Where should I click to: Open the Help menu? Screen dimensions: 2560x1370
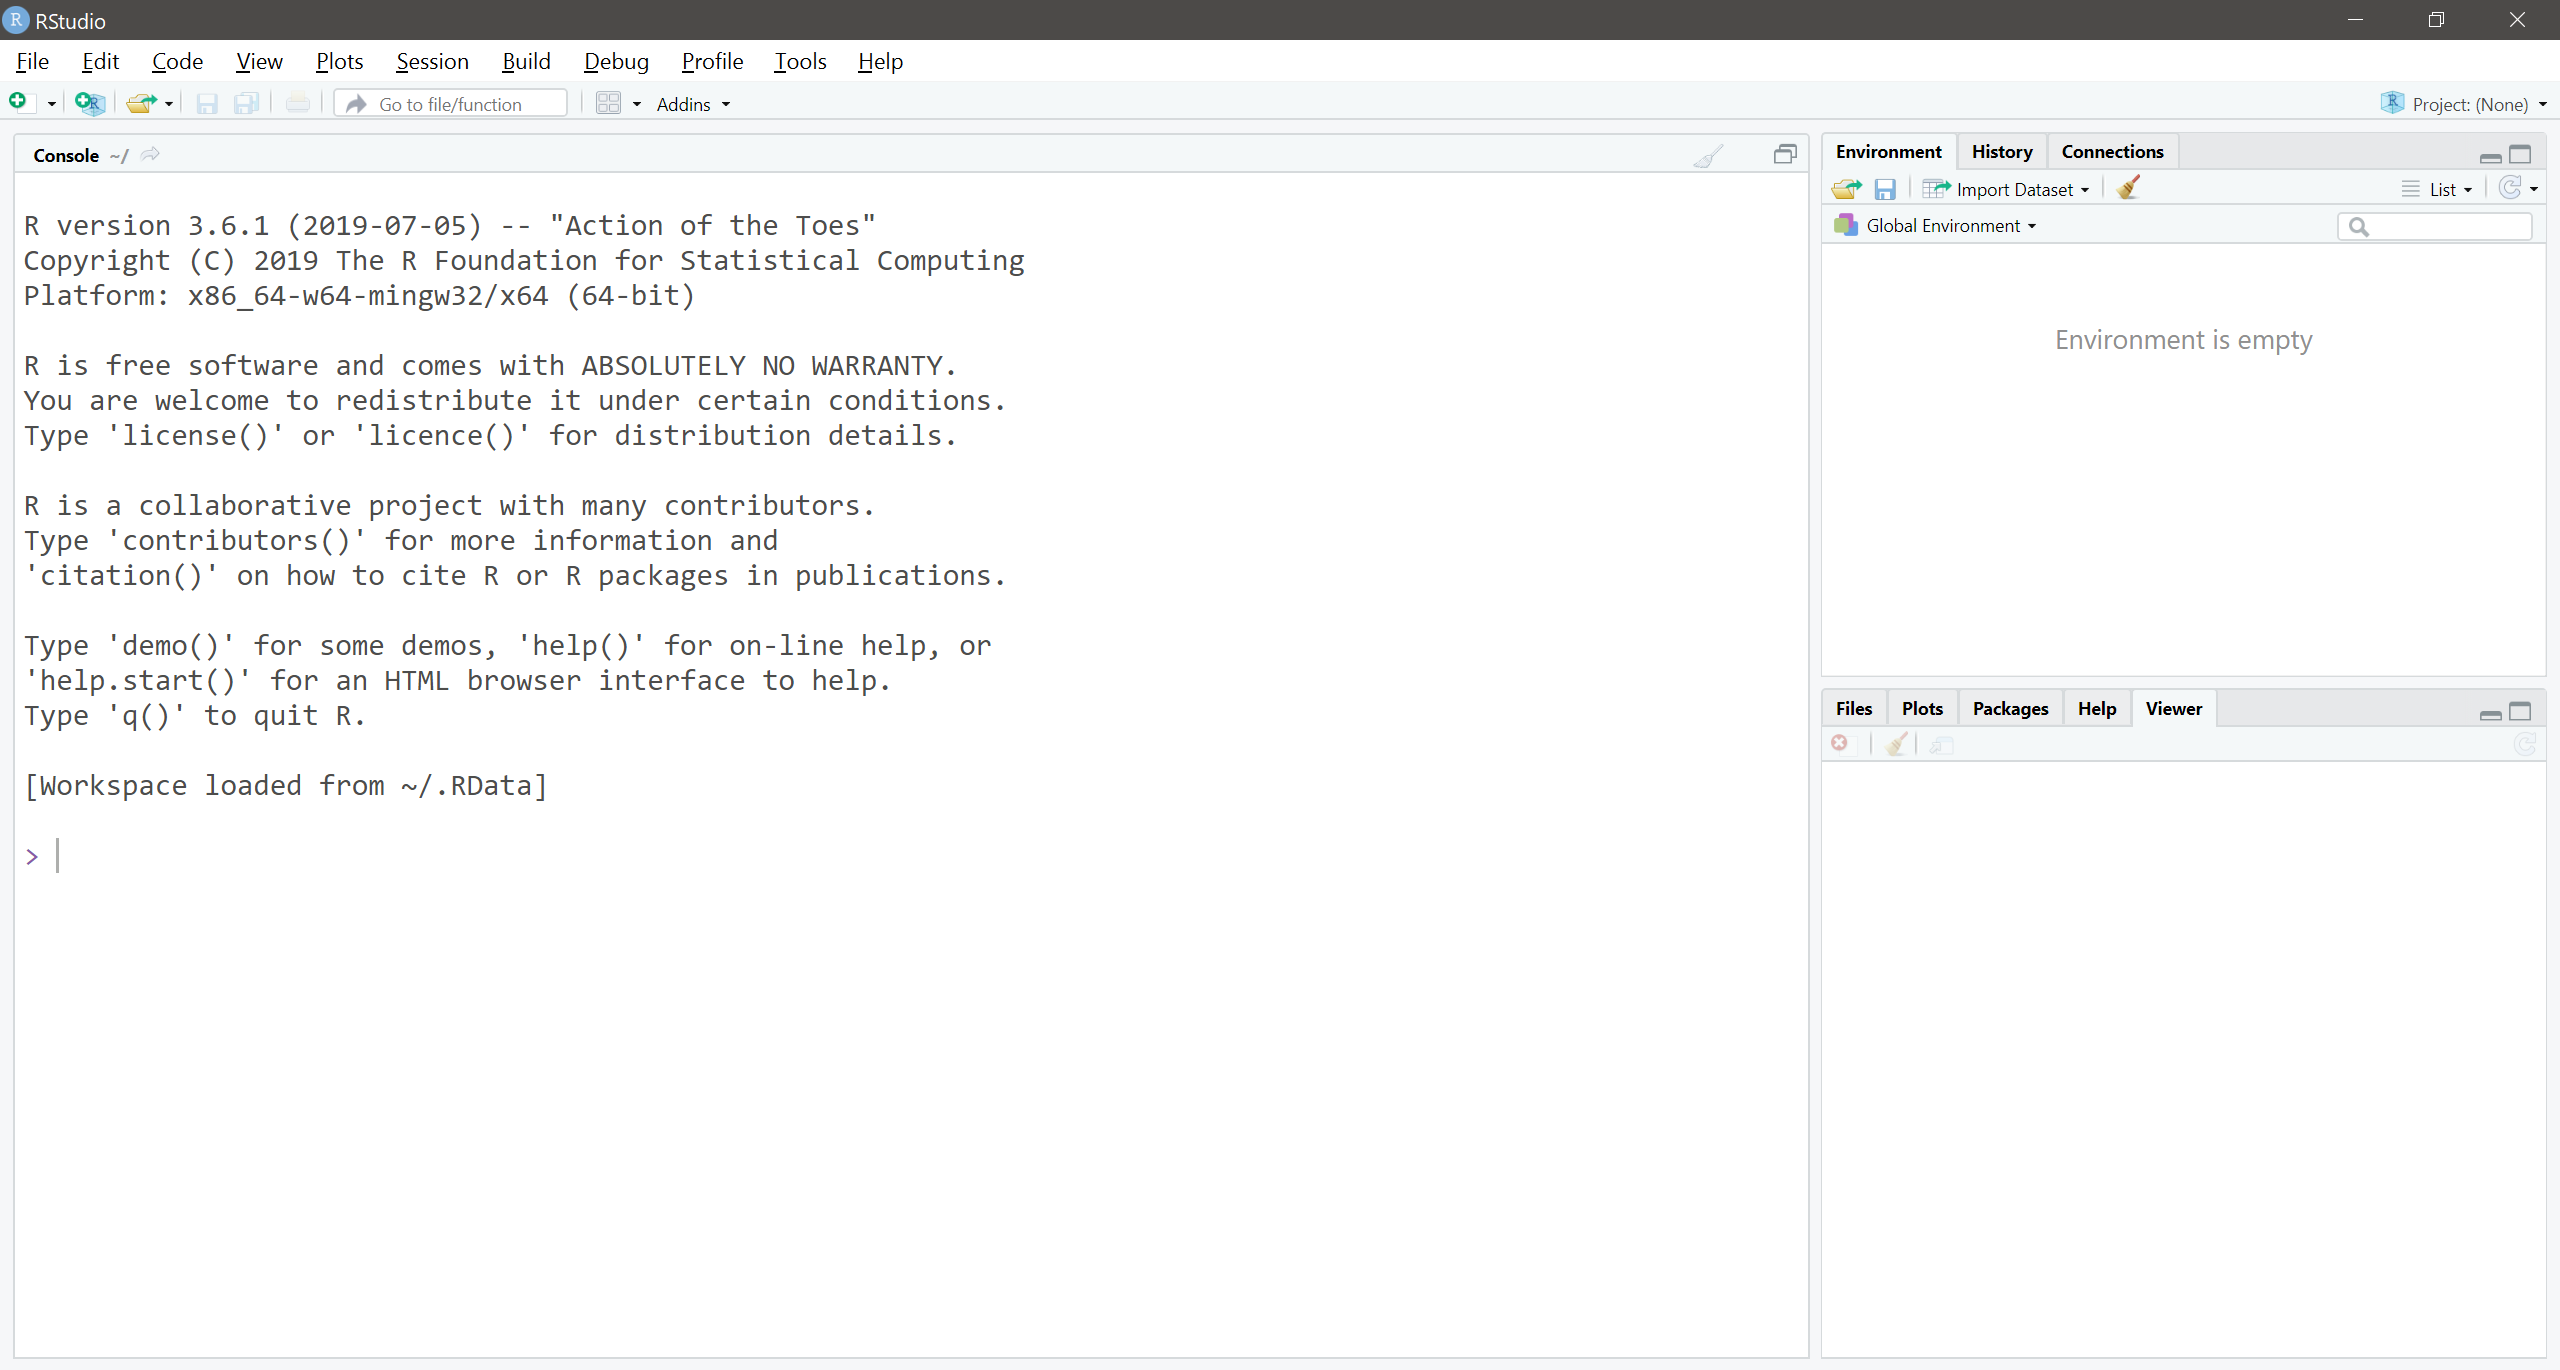(880, 61)
